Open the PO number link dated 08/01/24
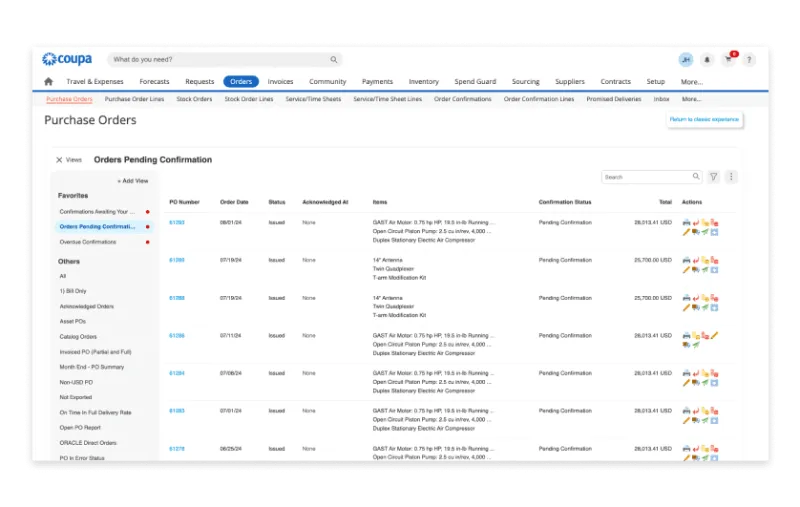This screenshot has width=800, height=507. pos(177,222)
